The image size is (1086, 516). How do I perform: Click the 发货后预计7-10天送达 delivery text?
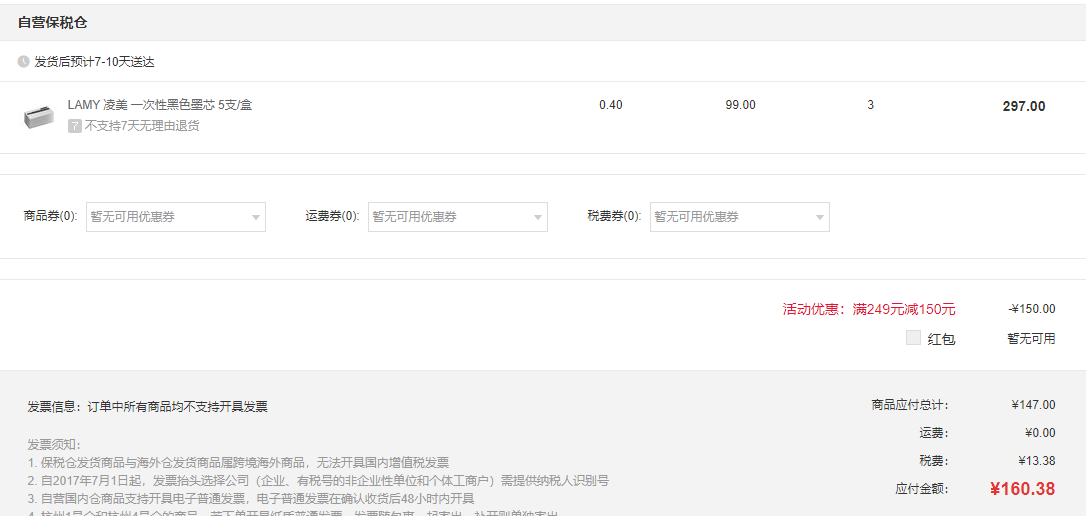point(94,62)
